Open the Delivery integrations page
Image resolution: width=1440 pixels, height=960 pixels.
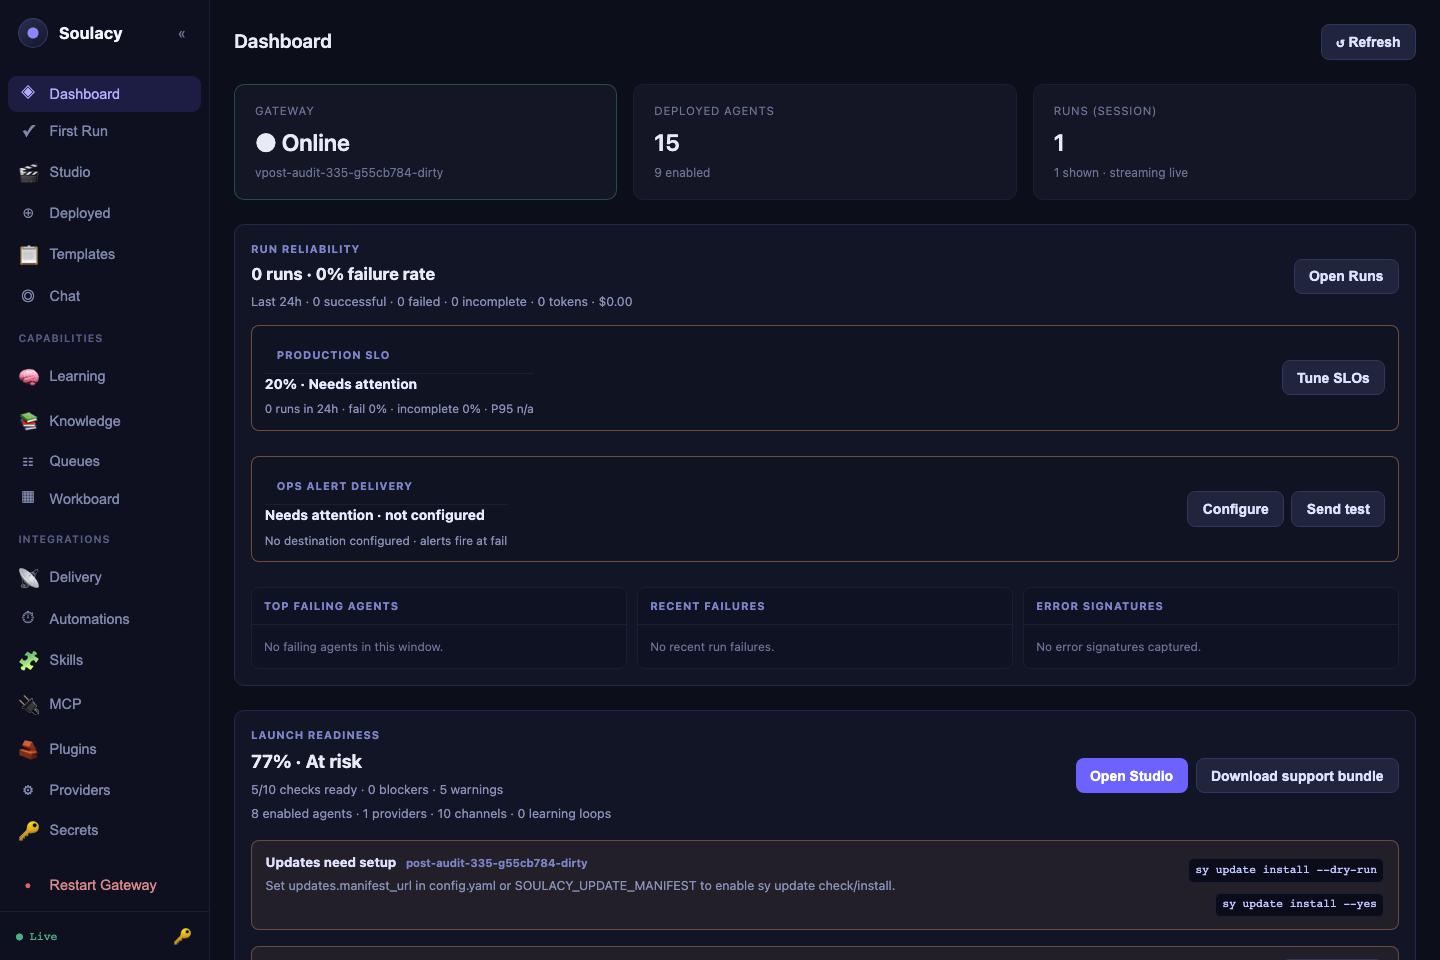pos(104,577)
